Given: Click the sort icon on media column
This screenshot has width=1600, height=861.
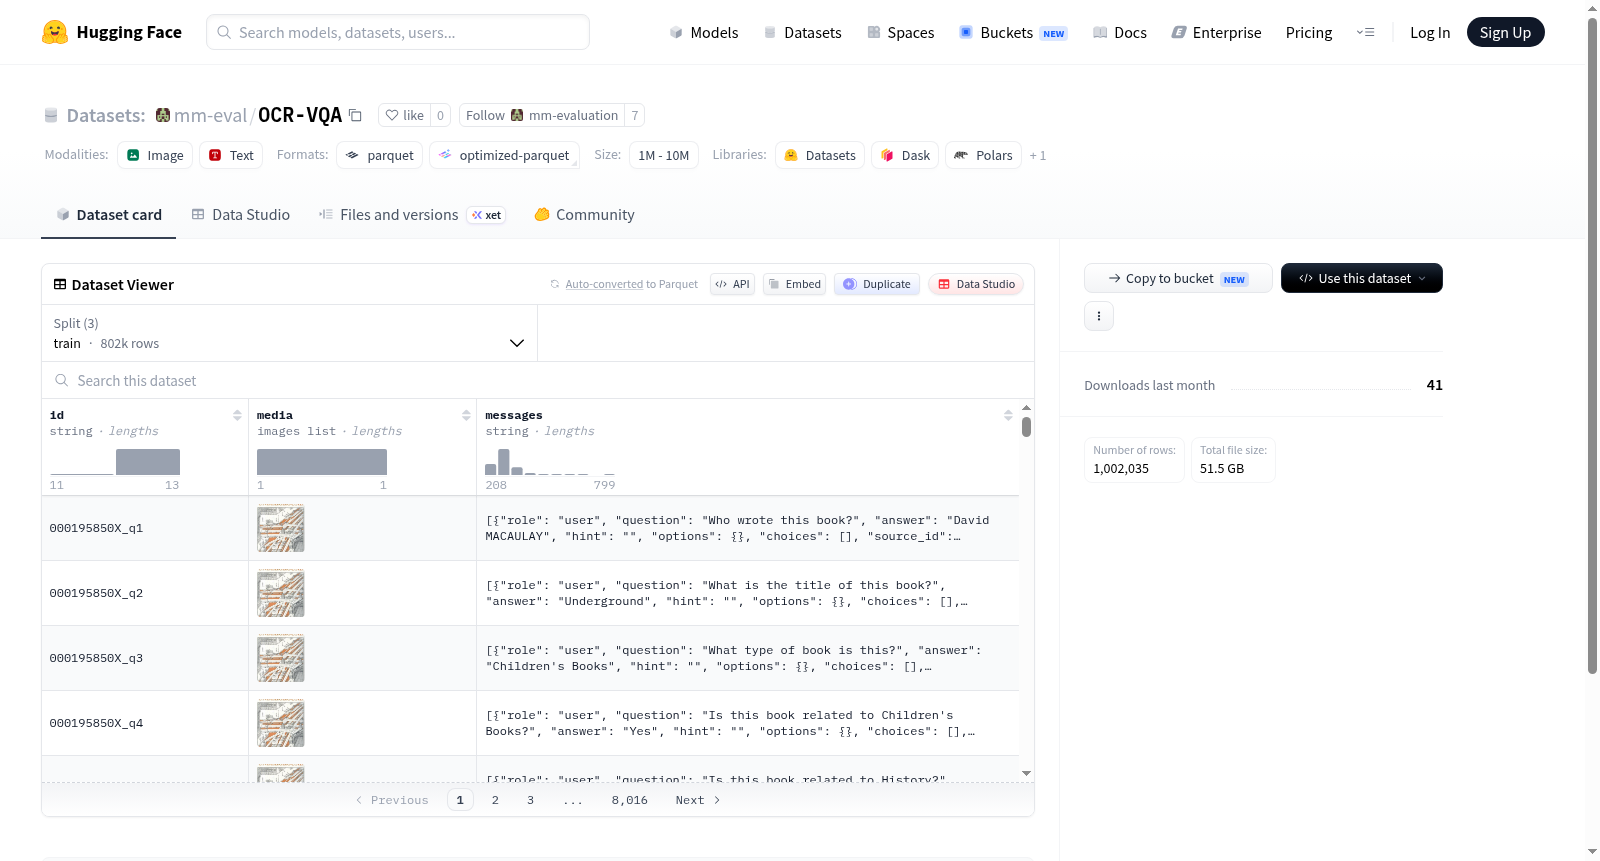Looking at the screenshot, I should point(466,415).
